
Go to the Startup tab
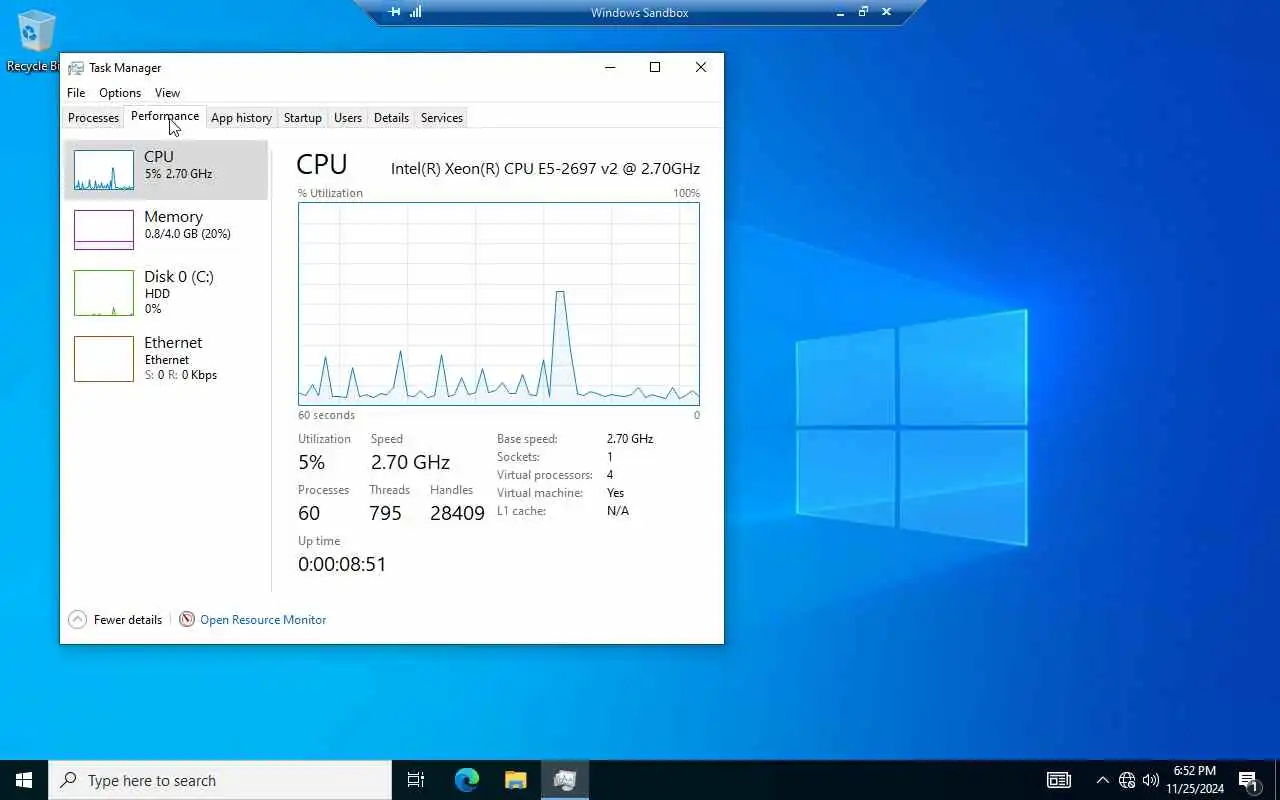tap(302, 118)
